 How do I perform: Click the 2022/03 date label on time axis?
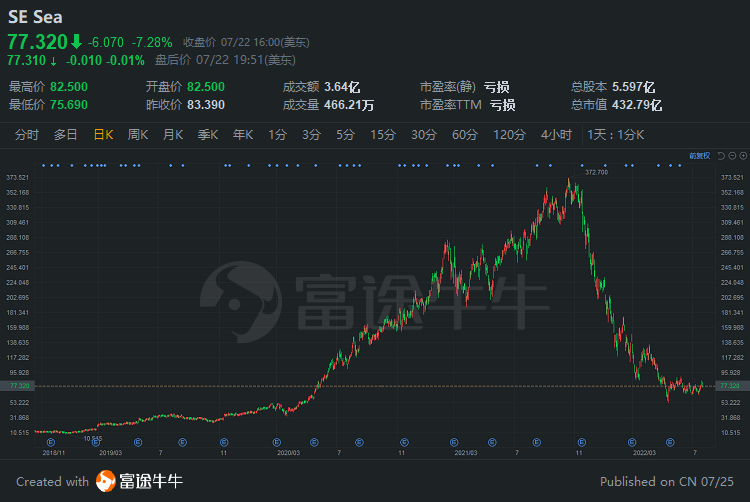(644, 452)
